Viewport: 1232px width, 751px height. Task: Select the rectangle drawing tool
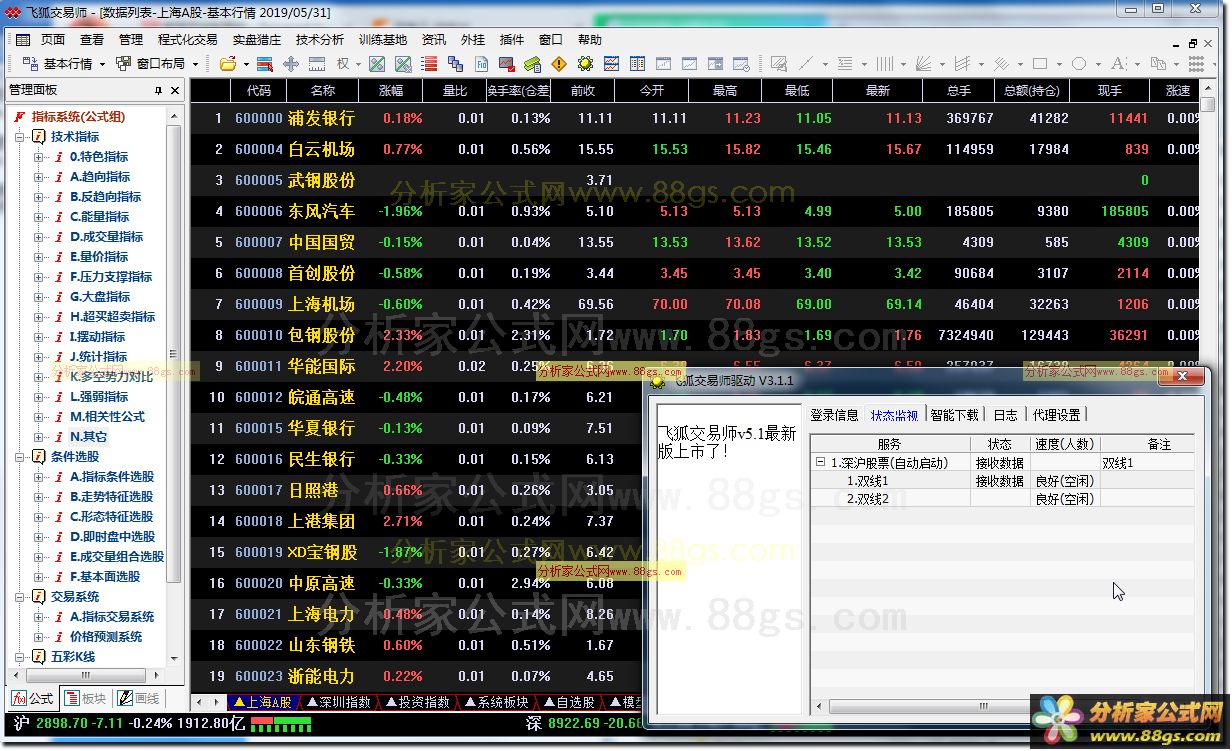click(1040, 64)
